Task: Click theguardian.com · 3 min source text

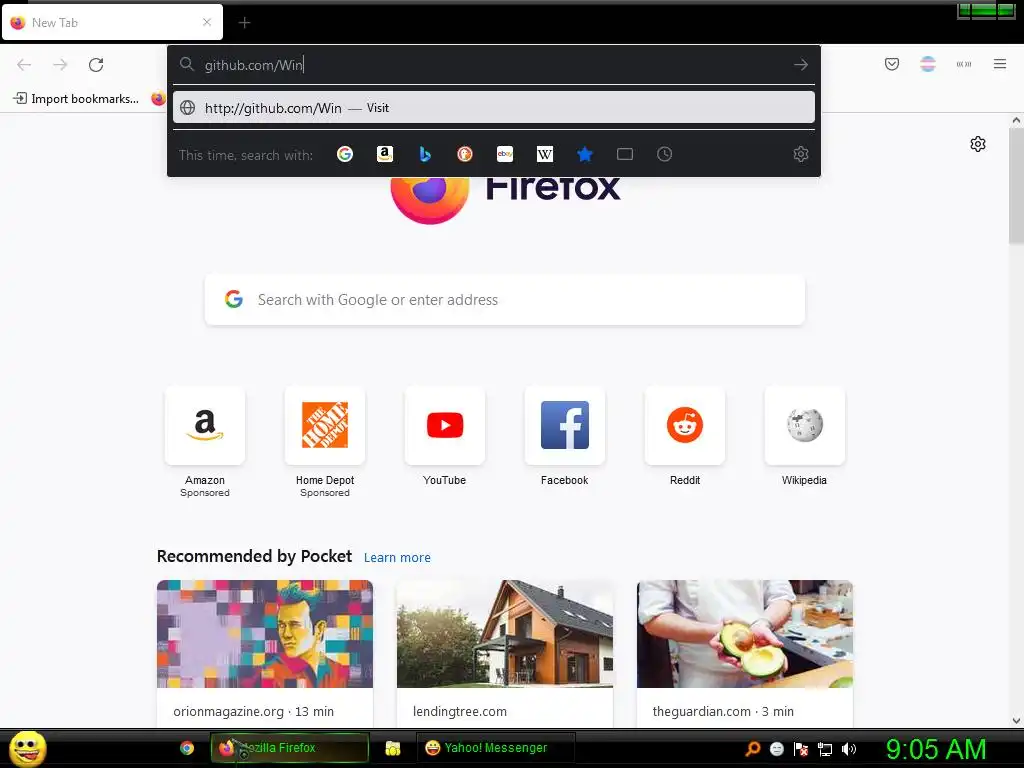Action: pos(723,711)
